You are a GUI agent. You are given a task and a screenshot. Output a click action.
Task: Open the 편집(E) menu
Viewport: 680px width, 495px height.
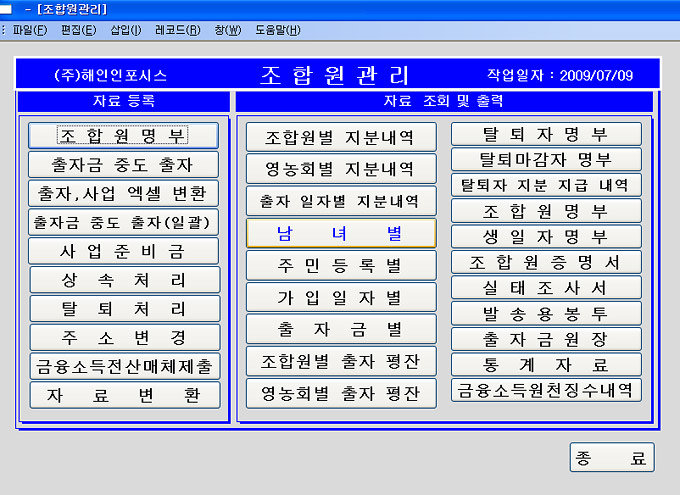78,30
